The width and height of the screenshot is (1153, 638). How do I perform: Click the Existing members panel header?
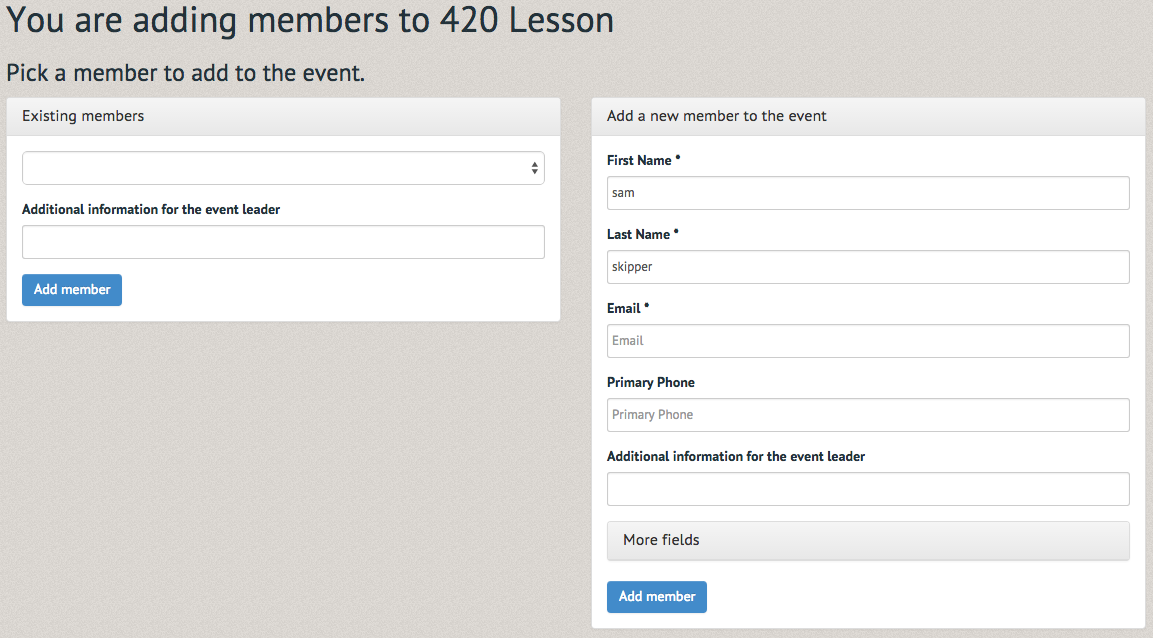pos(283,116)
